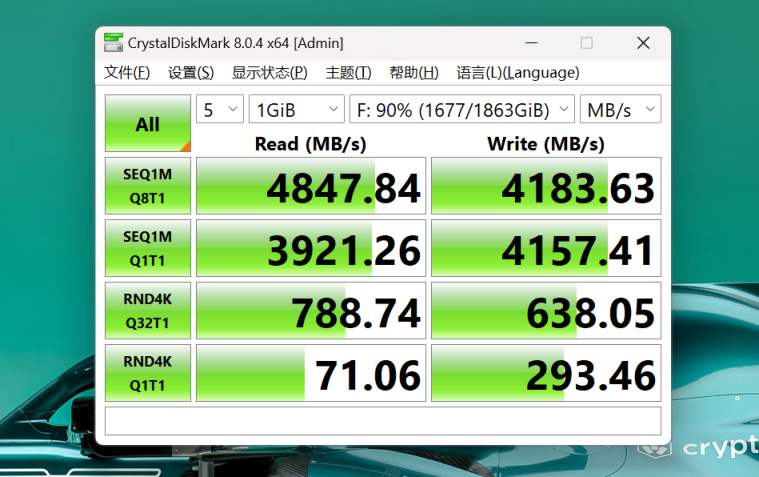Run the RND4K Q32T1 benchmark

pos(148,311)
